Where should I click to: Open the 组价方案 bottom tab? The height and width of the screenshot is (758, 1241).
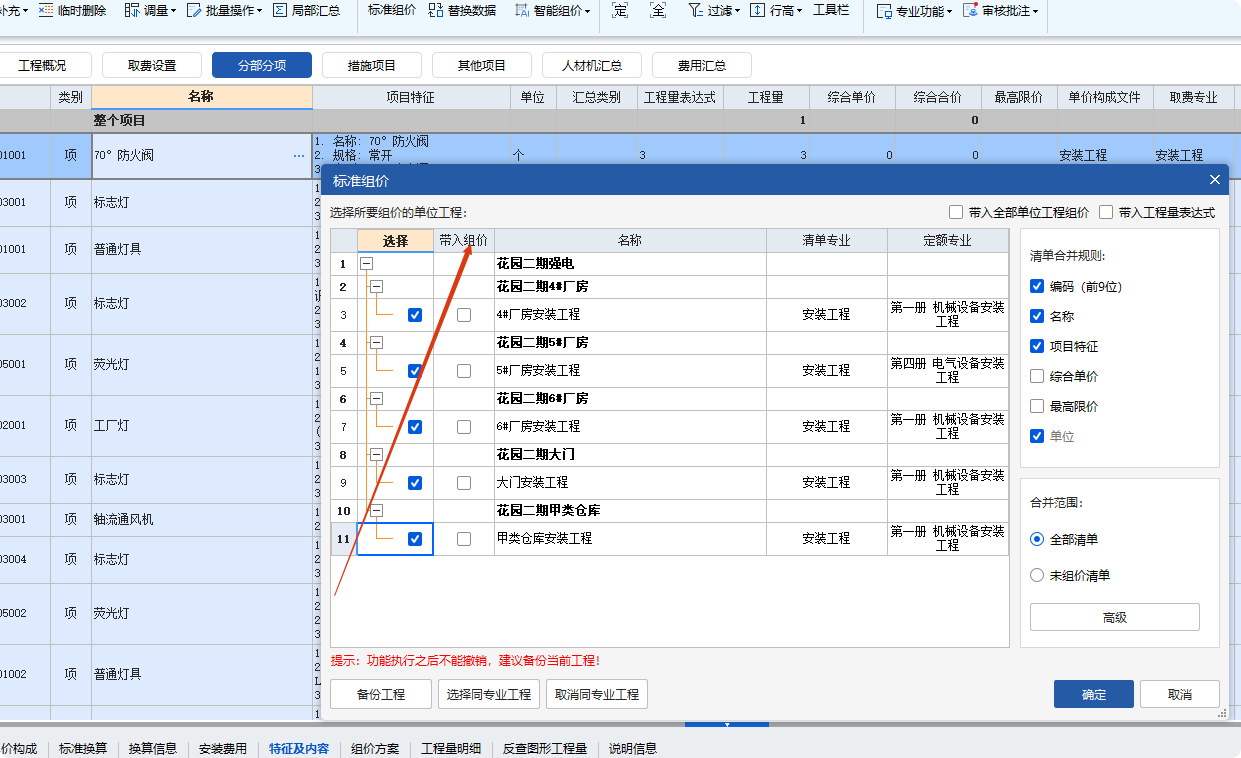[374, 747]
